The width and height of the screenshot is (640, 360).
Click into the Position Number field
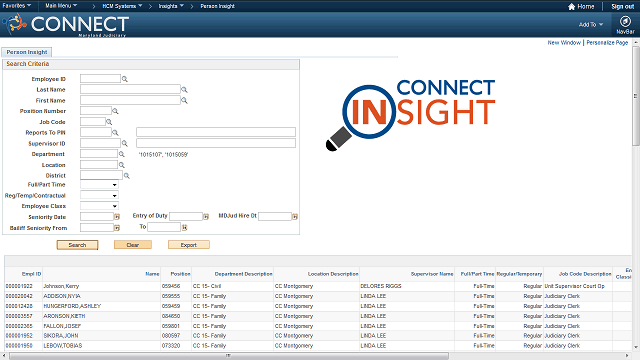(x=96, y=111)
